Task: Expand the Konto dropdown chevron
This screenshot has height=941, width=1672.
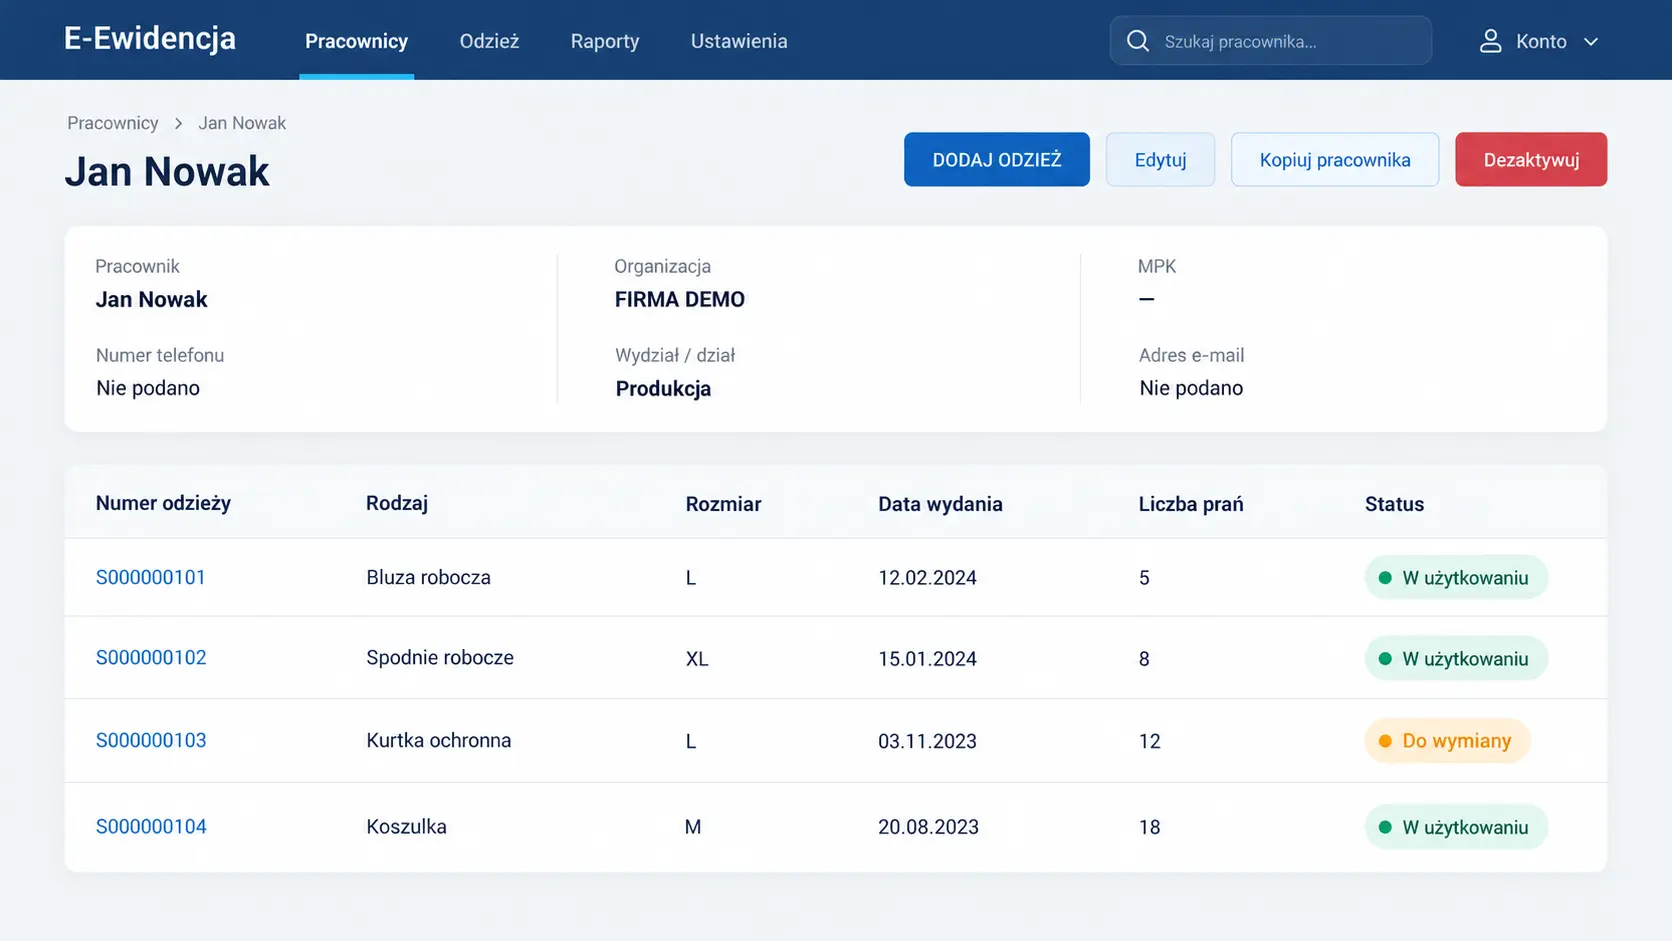Action: (1591, 42)
